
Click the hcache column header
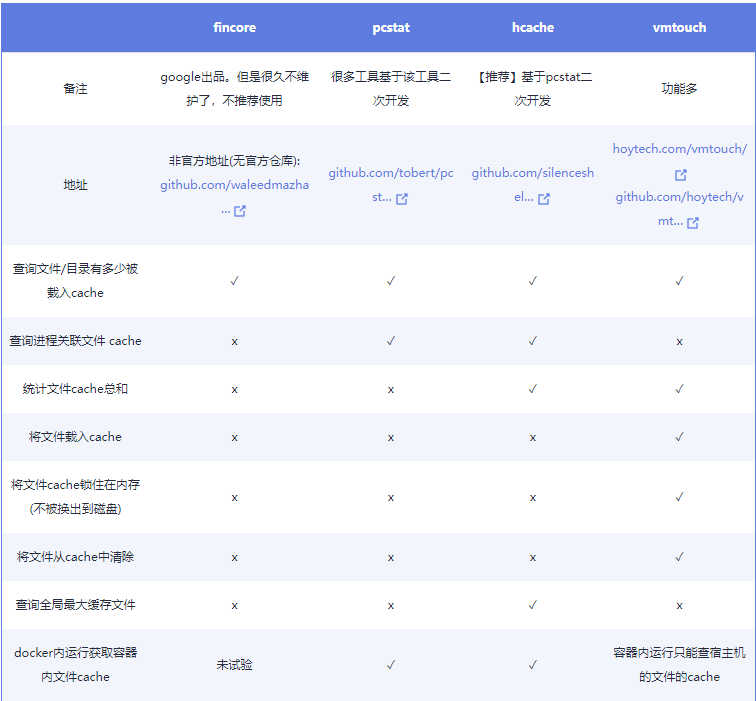pos(533,27)
